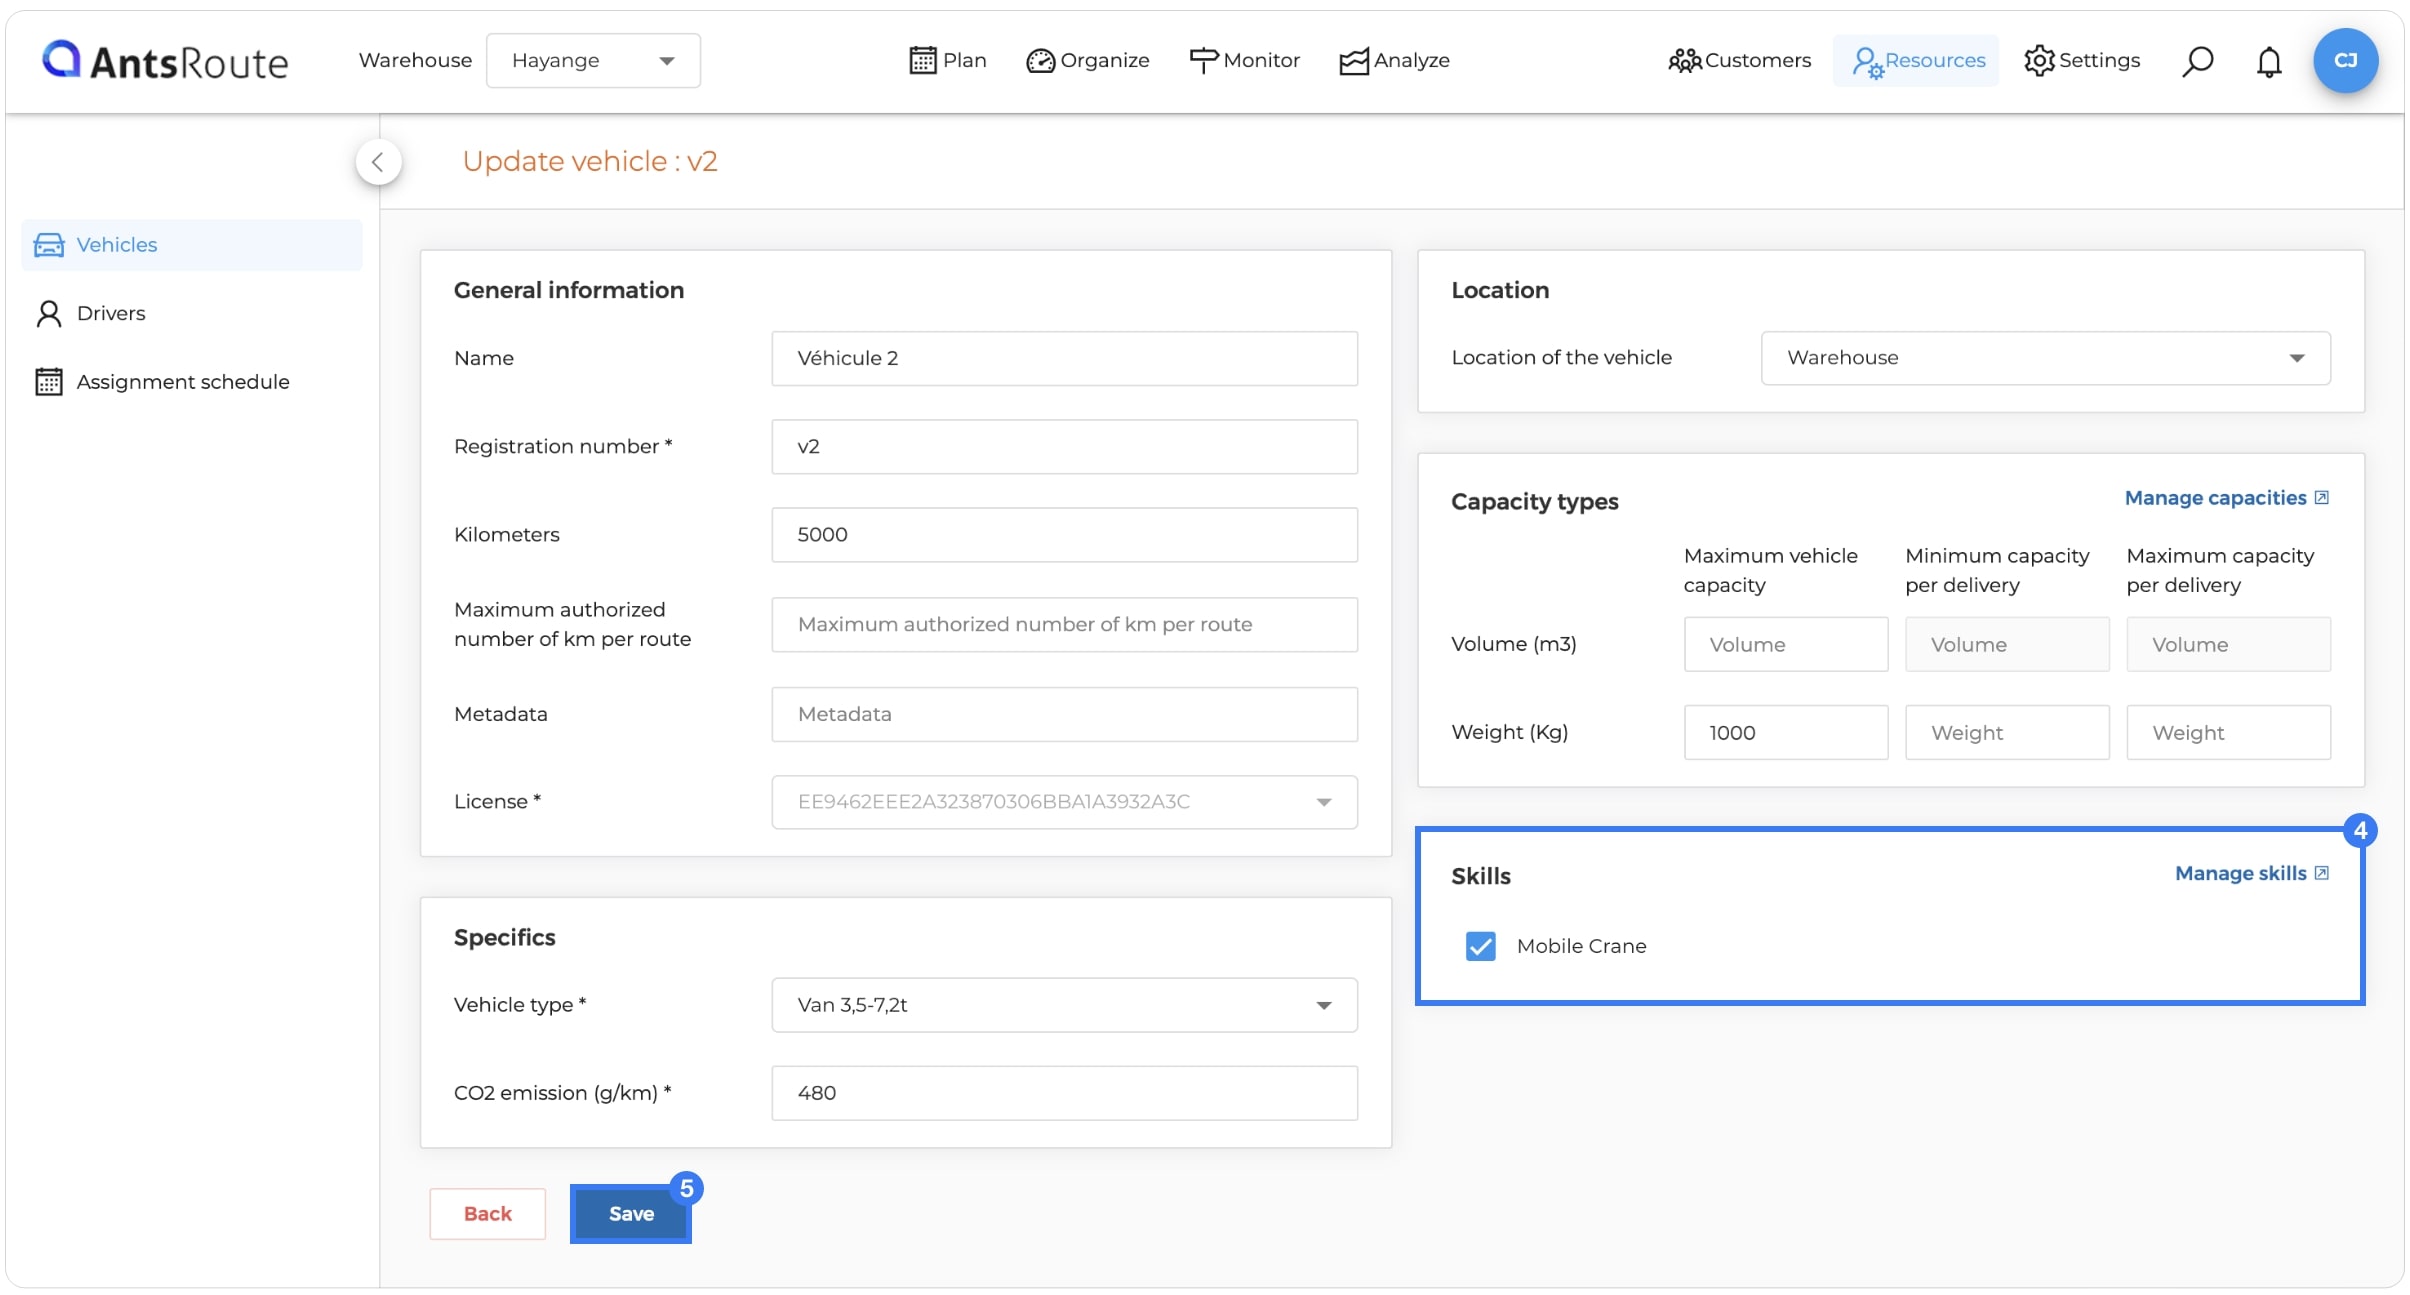Open notifications bell icon

coord(2269,61)
